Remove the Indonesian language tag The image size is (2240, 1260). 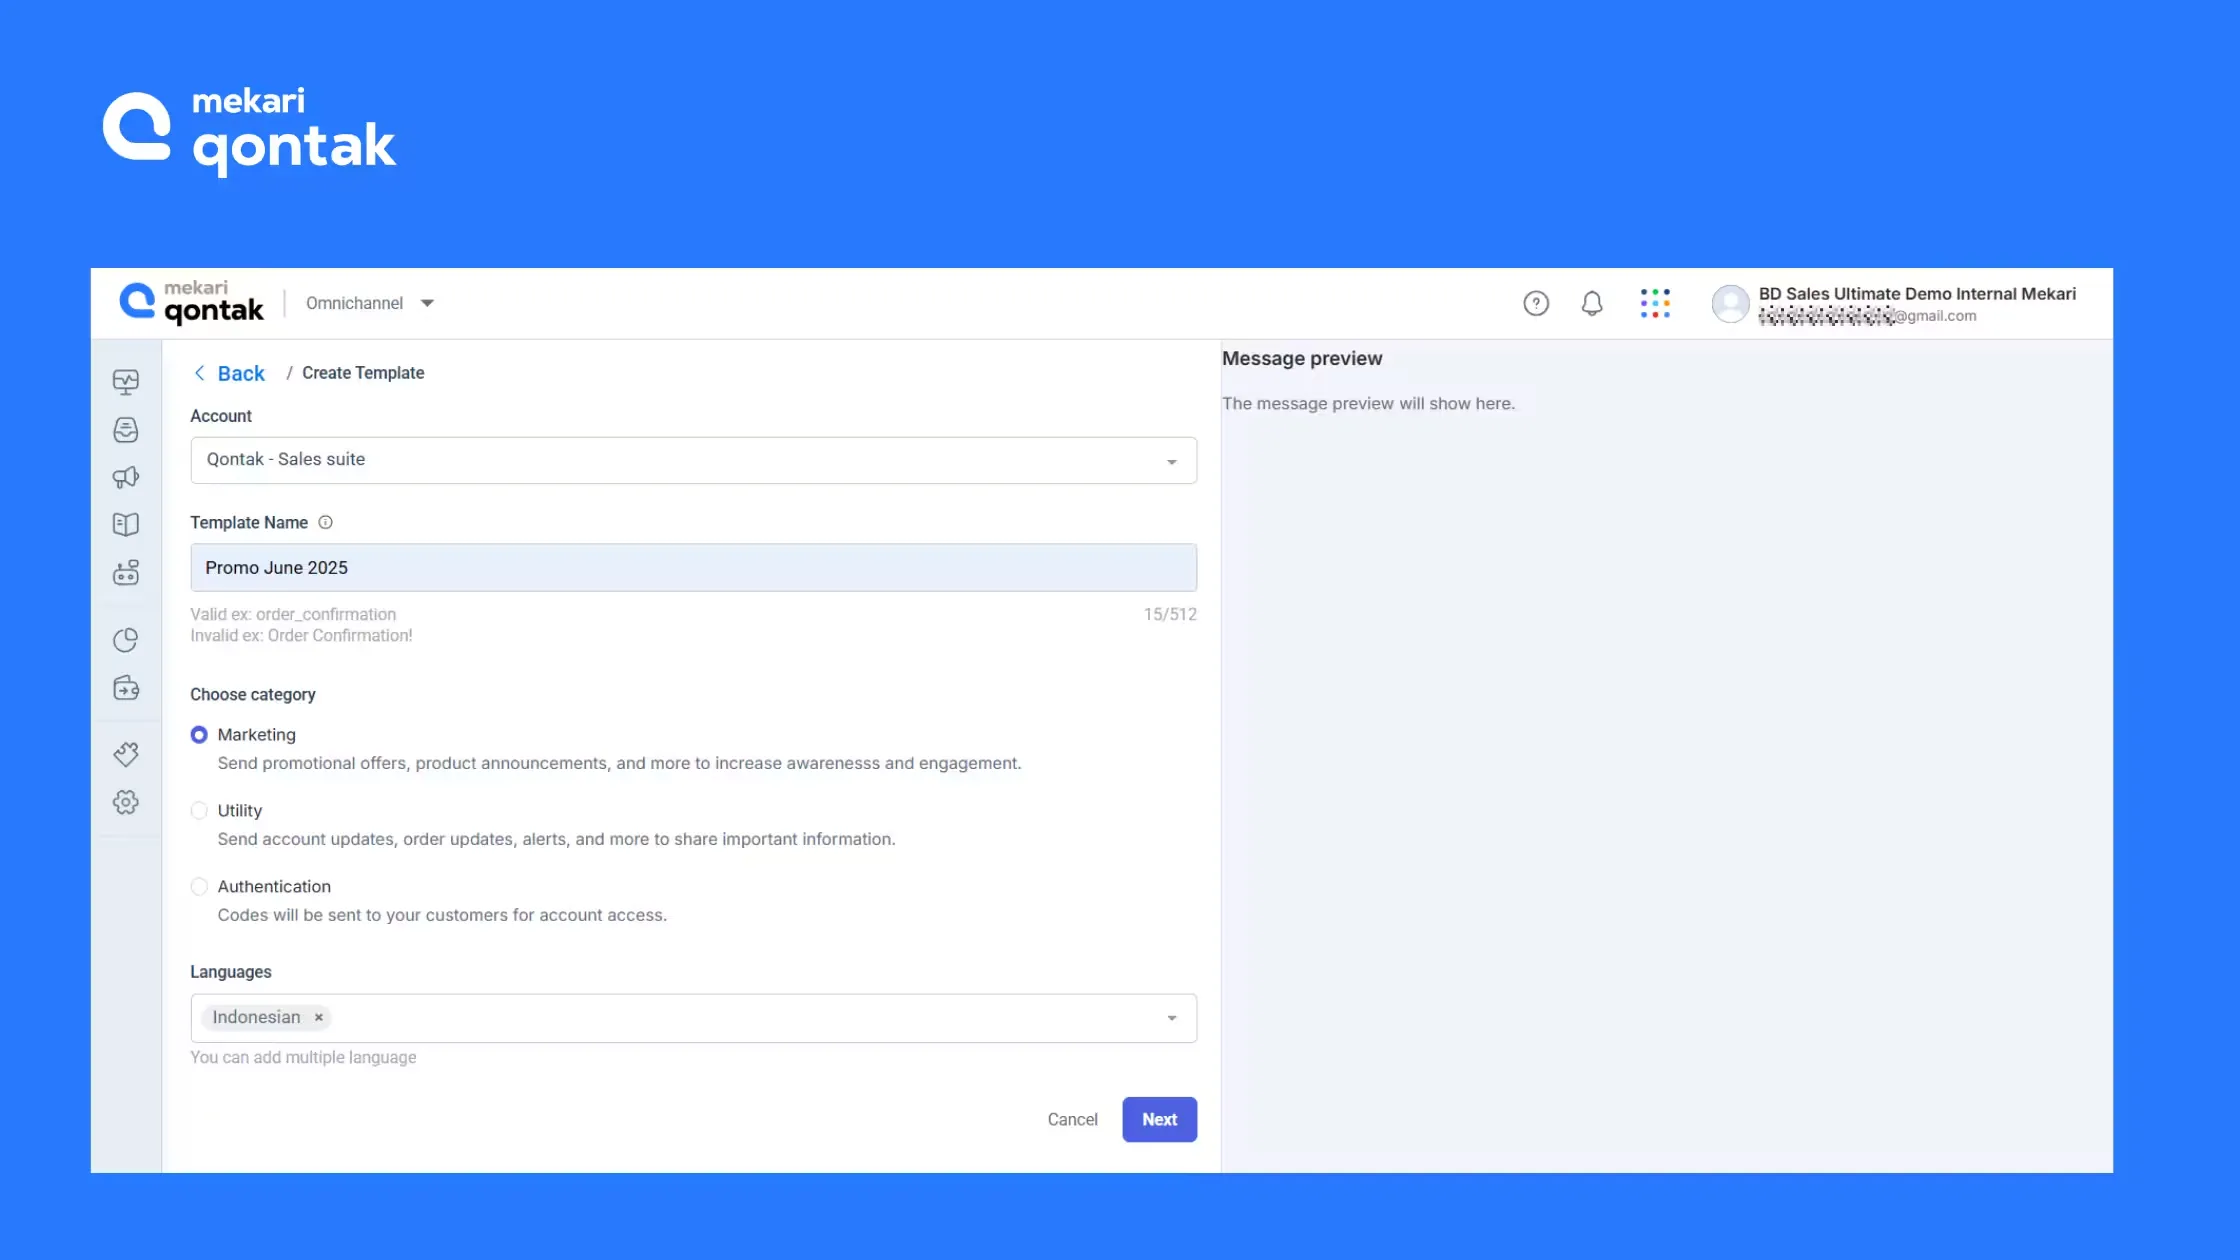319,1018
